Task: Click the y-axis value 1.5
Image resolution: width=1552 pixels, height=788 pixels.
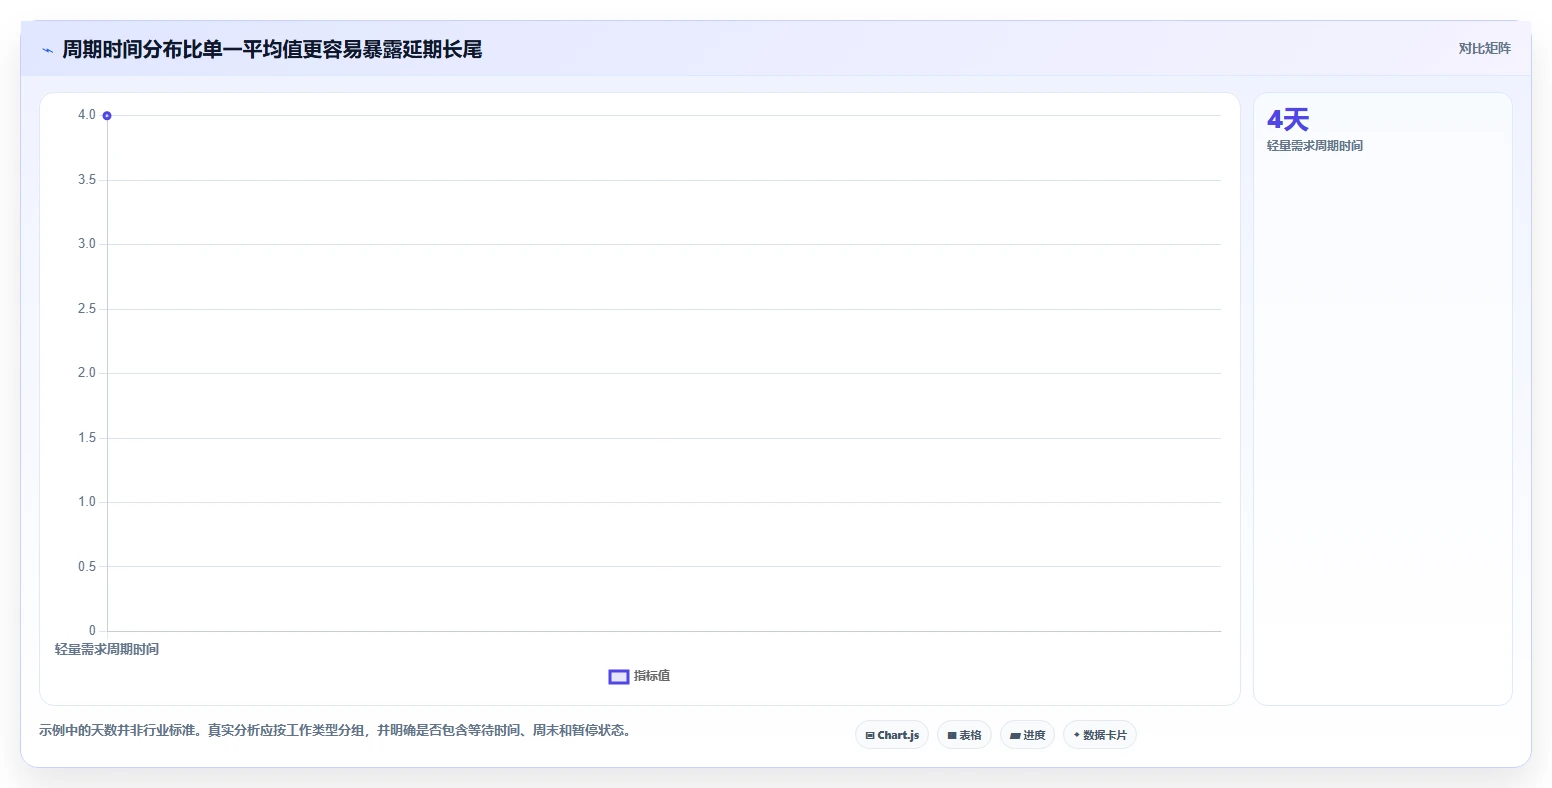Action: [x=87, y=438]
